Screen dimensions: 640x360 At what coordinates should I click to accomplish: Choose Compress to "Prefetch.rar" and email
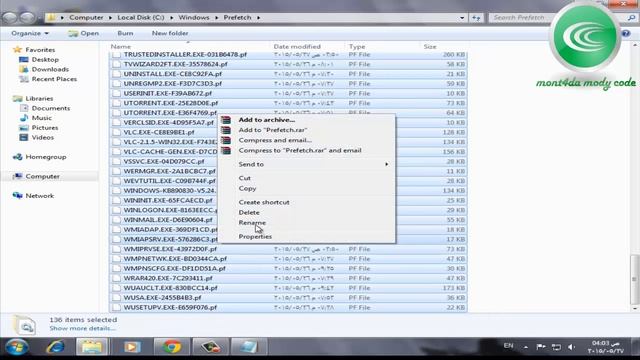tap(300, 151)
